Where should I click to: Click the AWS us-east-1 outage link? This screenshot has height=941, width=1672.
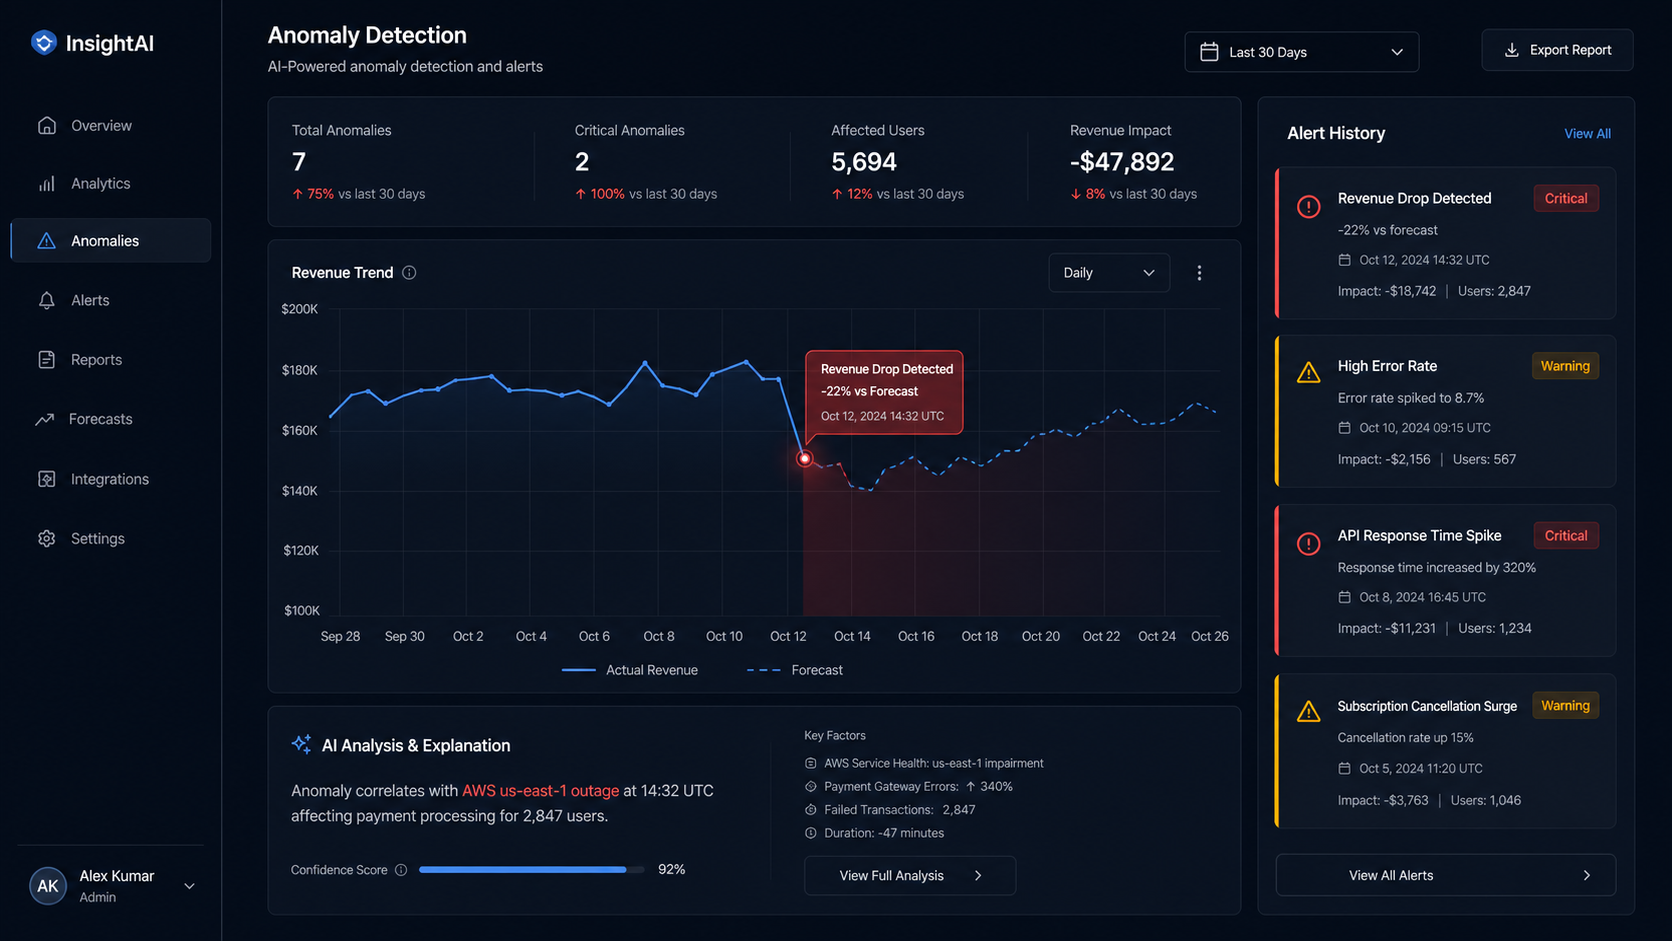(540, 791)
